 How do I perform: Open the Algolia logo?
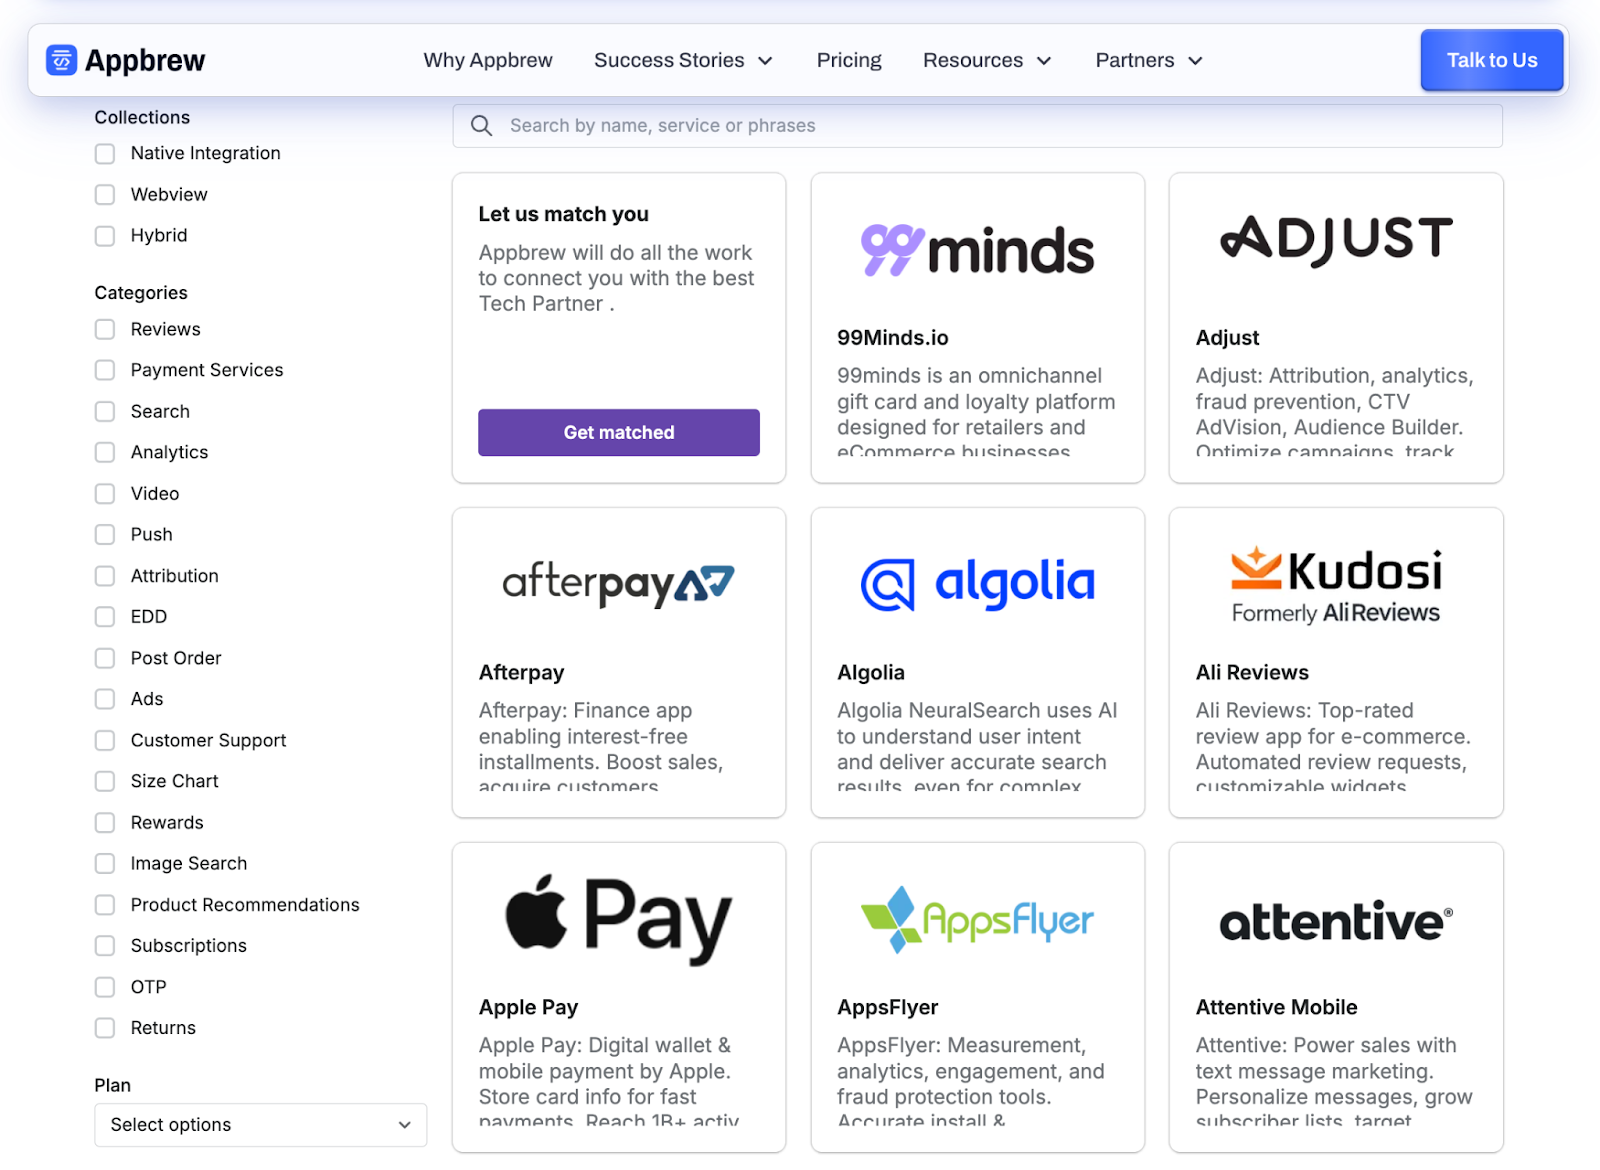click(977, 584)
